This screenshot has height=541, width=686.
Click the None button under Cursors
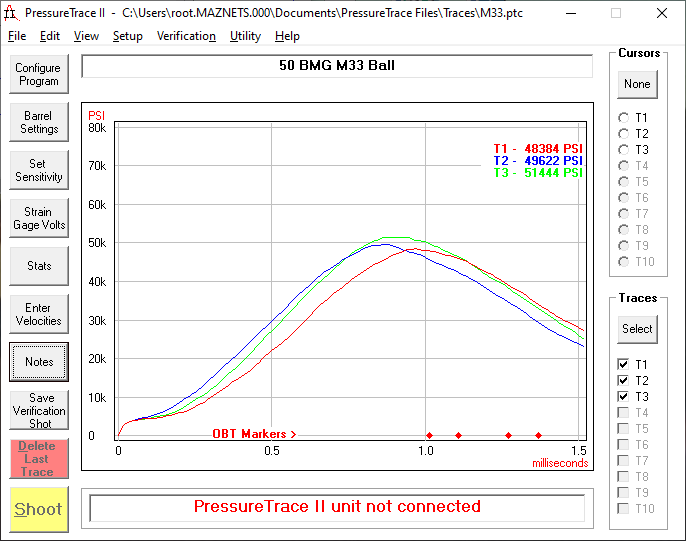point(637,84)
